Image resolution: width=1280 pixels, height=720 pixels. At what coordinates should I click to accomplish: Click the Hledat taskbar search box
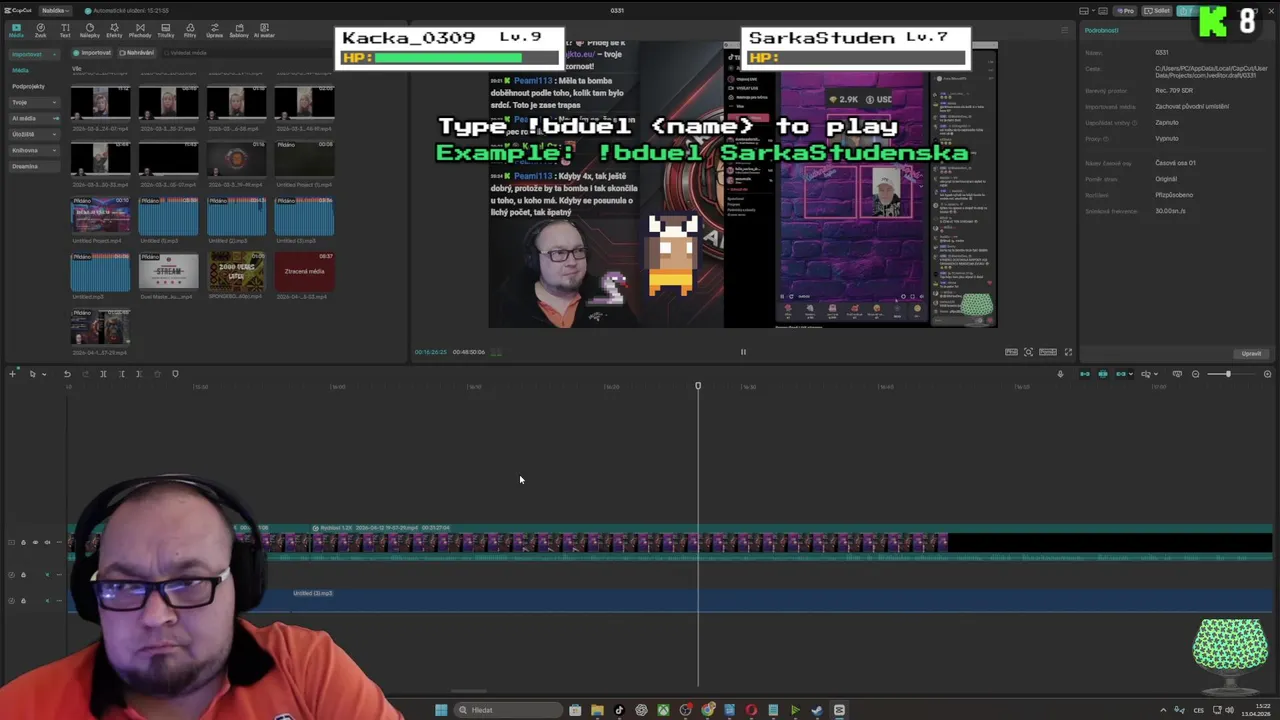click(508, 710)
